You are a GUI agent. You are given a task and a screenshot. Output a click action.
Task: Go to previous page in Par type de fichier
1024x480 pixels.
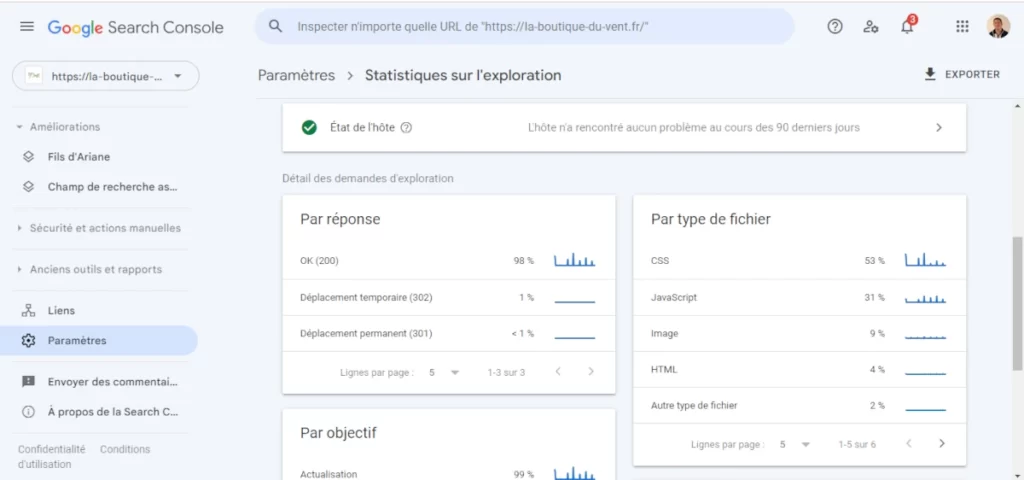[908, 443]
